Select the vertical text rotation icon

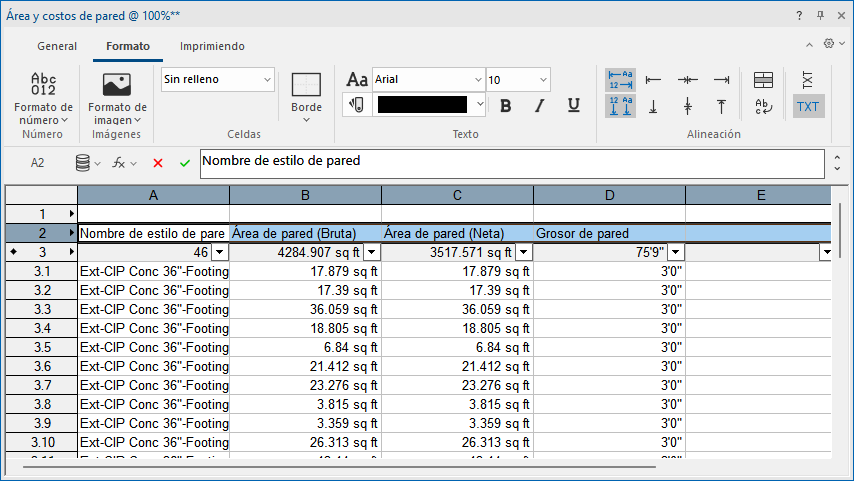tap(808, 80)
